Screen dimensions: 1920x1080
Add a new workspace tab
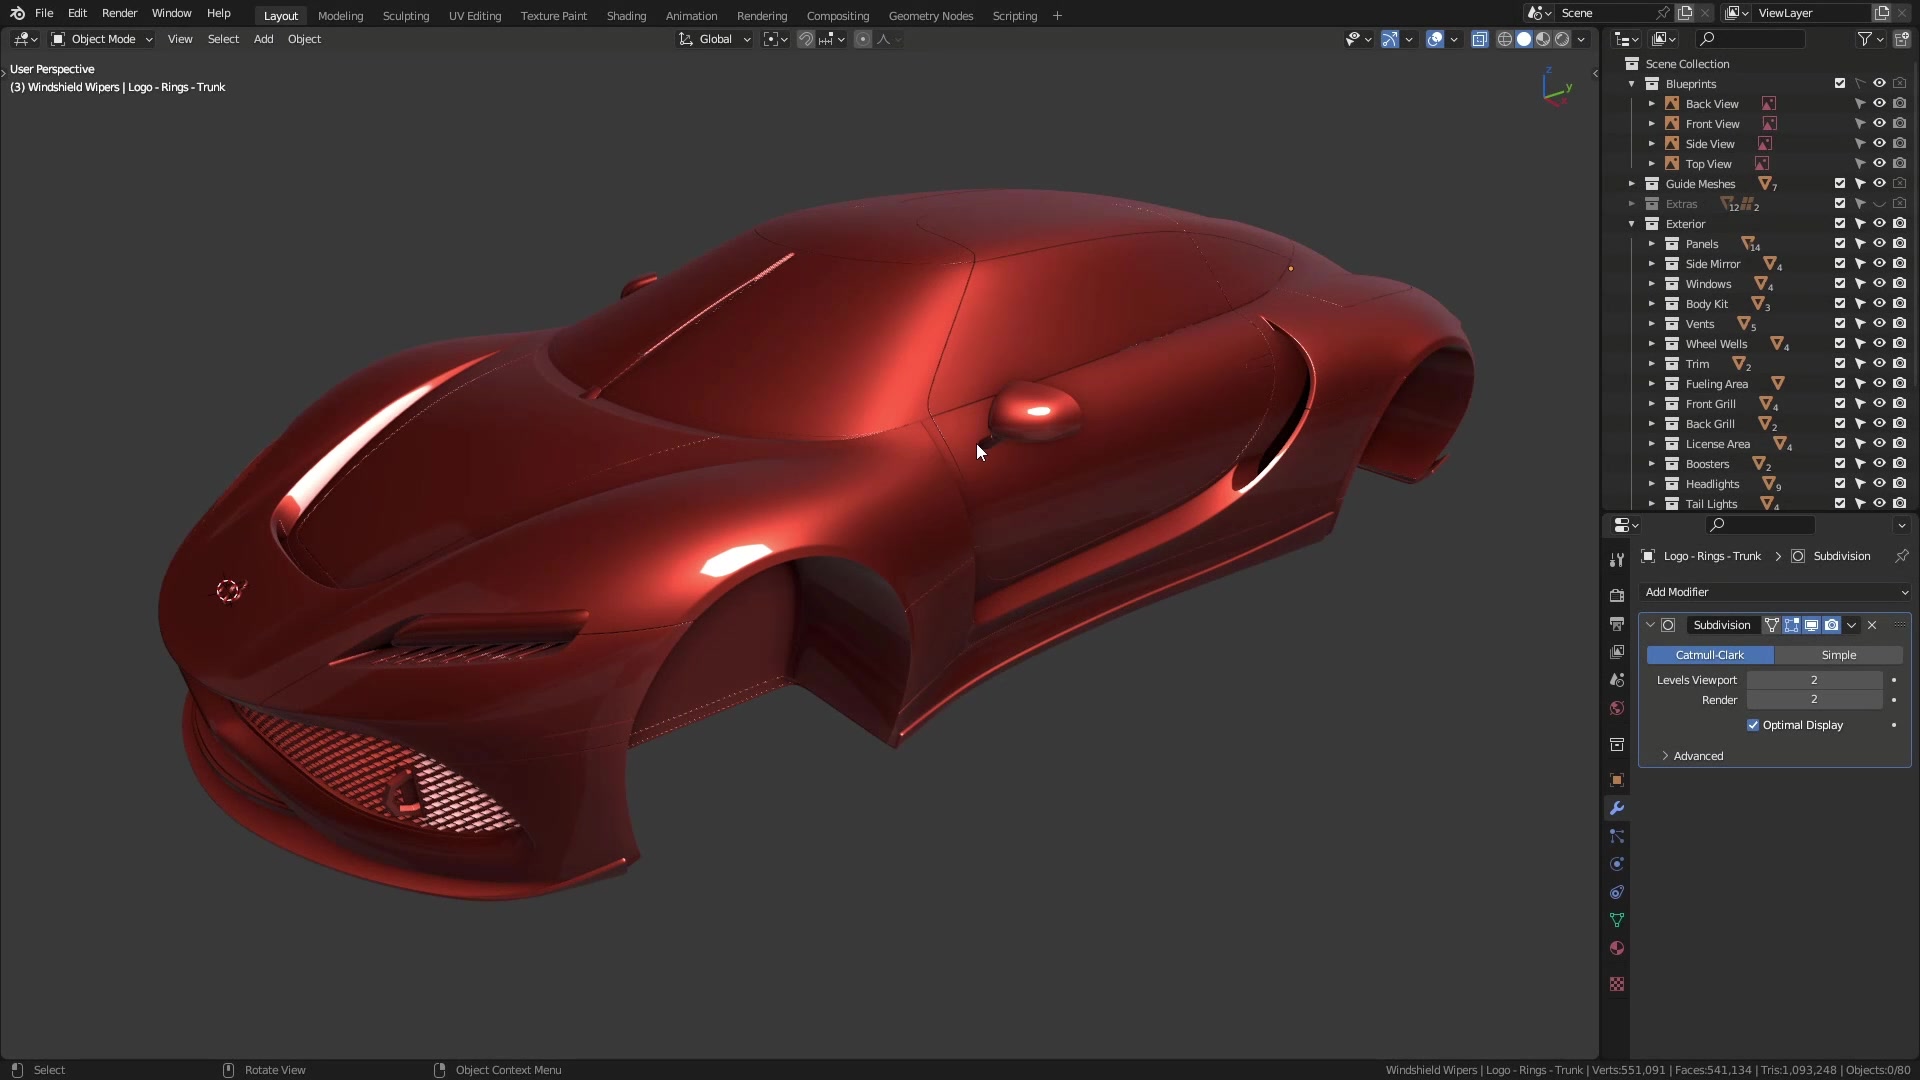(1057, 16)
